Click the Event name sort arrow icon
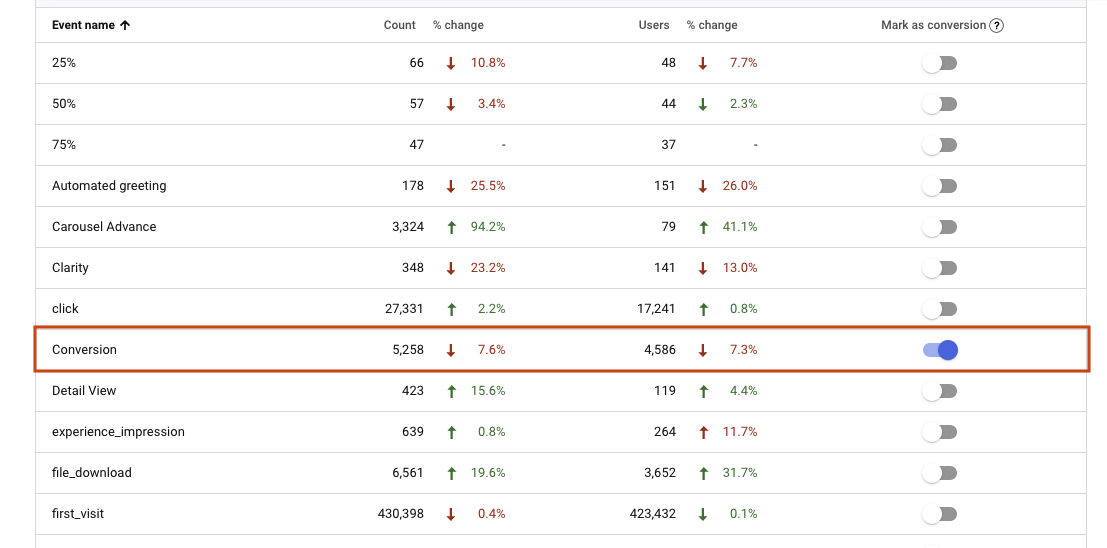The height and width of the screenshot is (548, 1107). (125, 25)
